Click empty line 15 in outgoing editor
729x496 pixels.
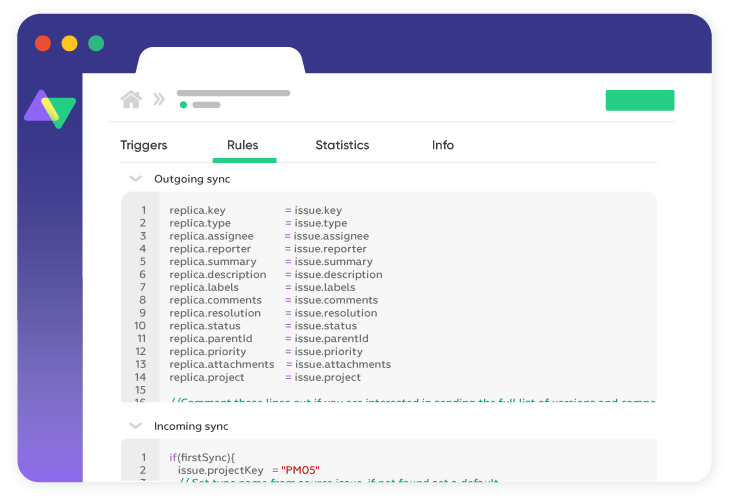(389, 390)
